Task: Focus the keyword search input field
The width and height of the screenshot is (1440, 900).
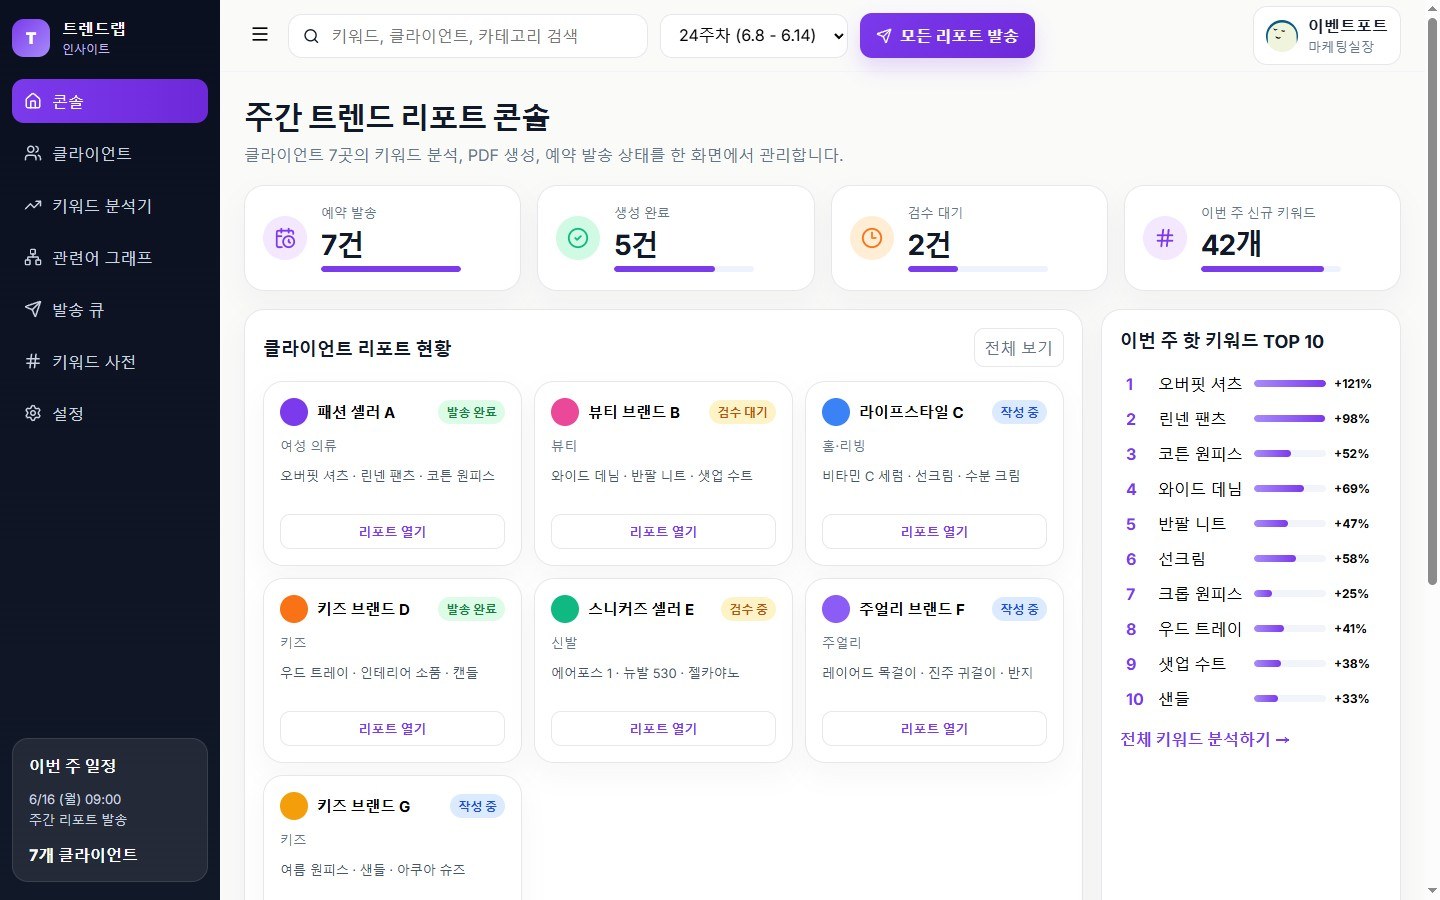Action: pyautogui.click(x=468, y=36)
